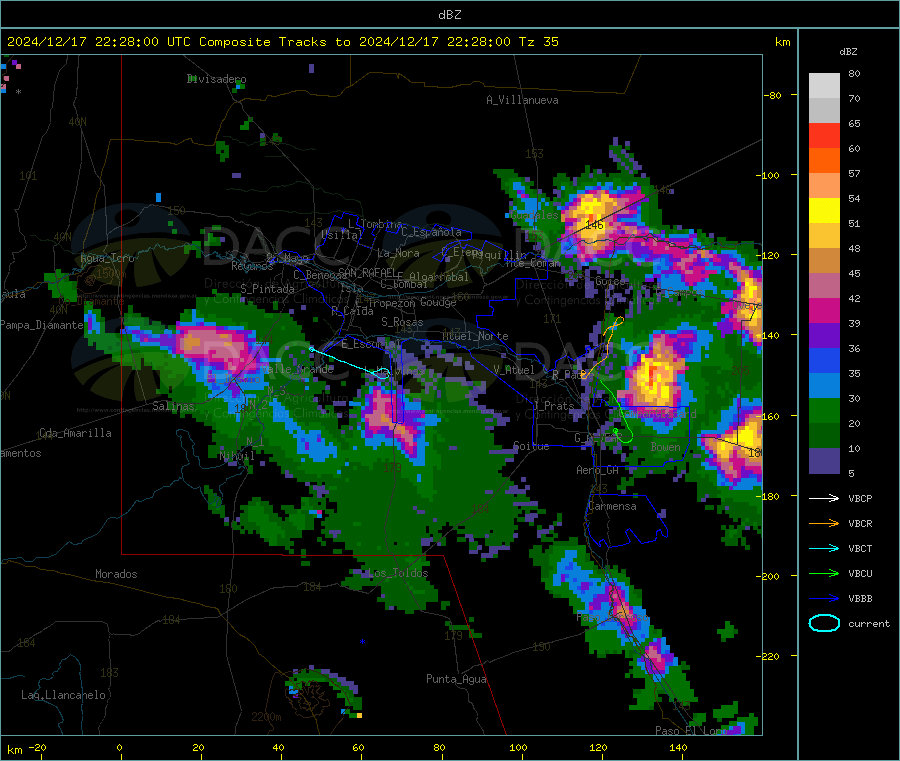
Task: Click the 'Cda_Amarilla' place label
Action: point(75,433)
